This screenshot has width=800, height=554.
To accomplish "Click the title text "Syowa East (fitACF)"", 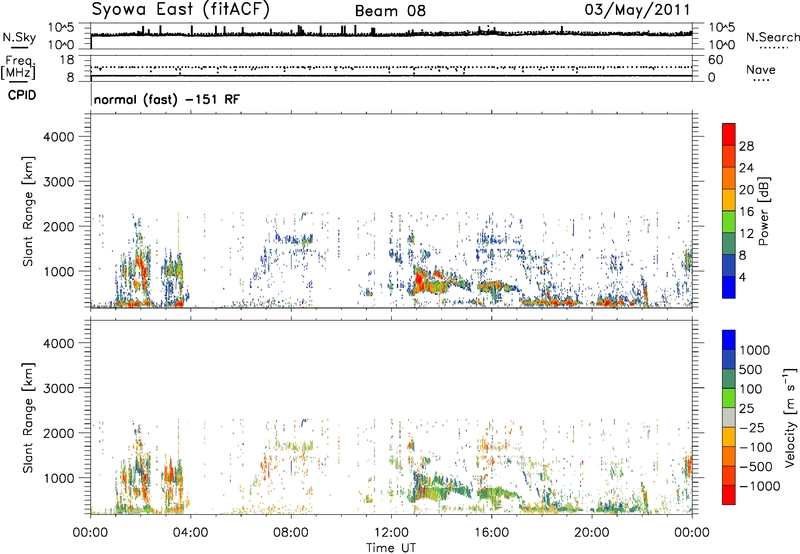I will [181, 10].
